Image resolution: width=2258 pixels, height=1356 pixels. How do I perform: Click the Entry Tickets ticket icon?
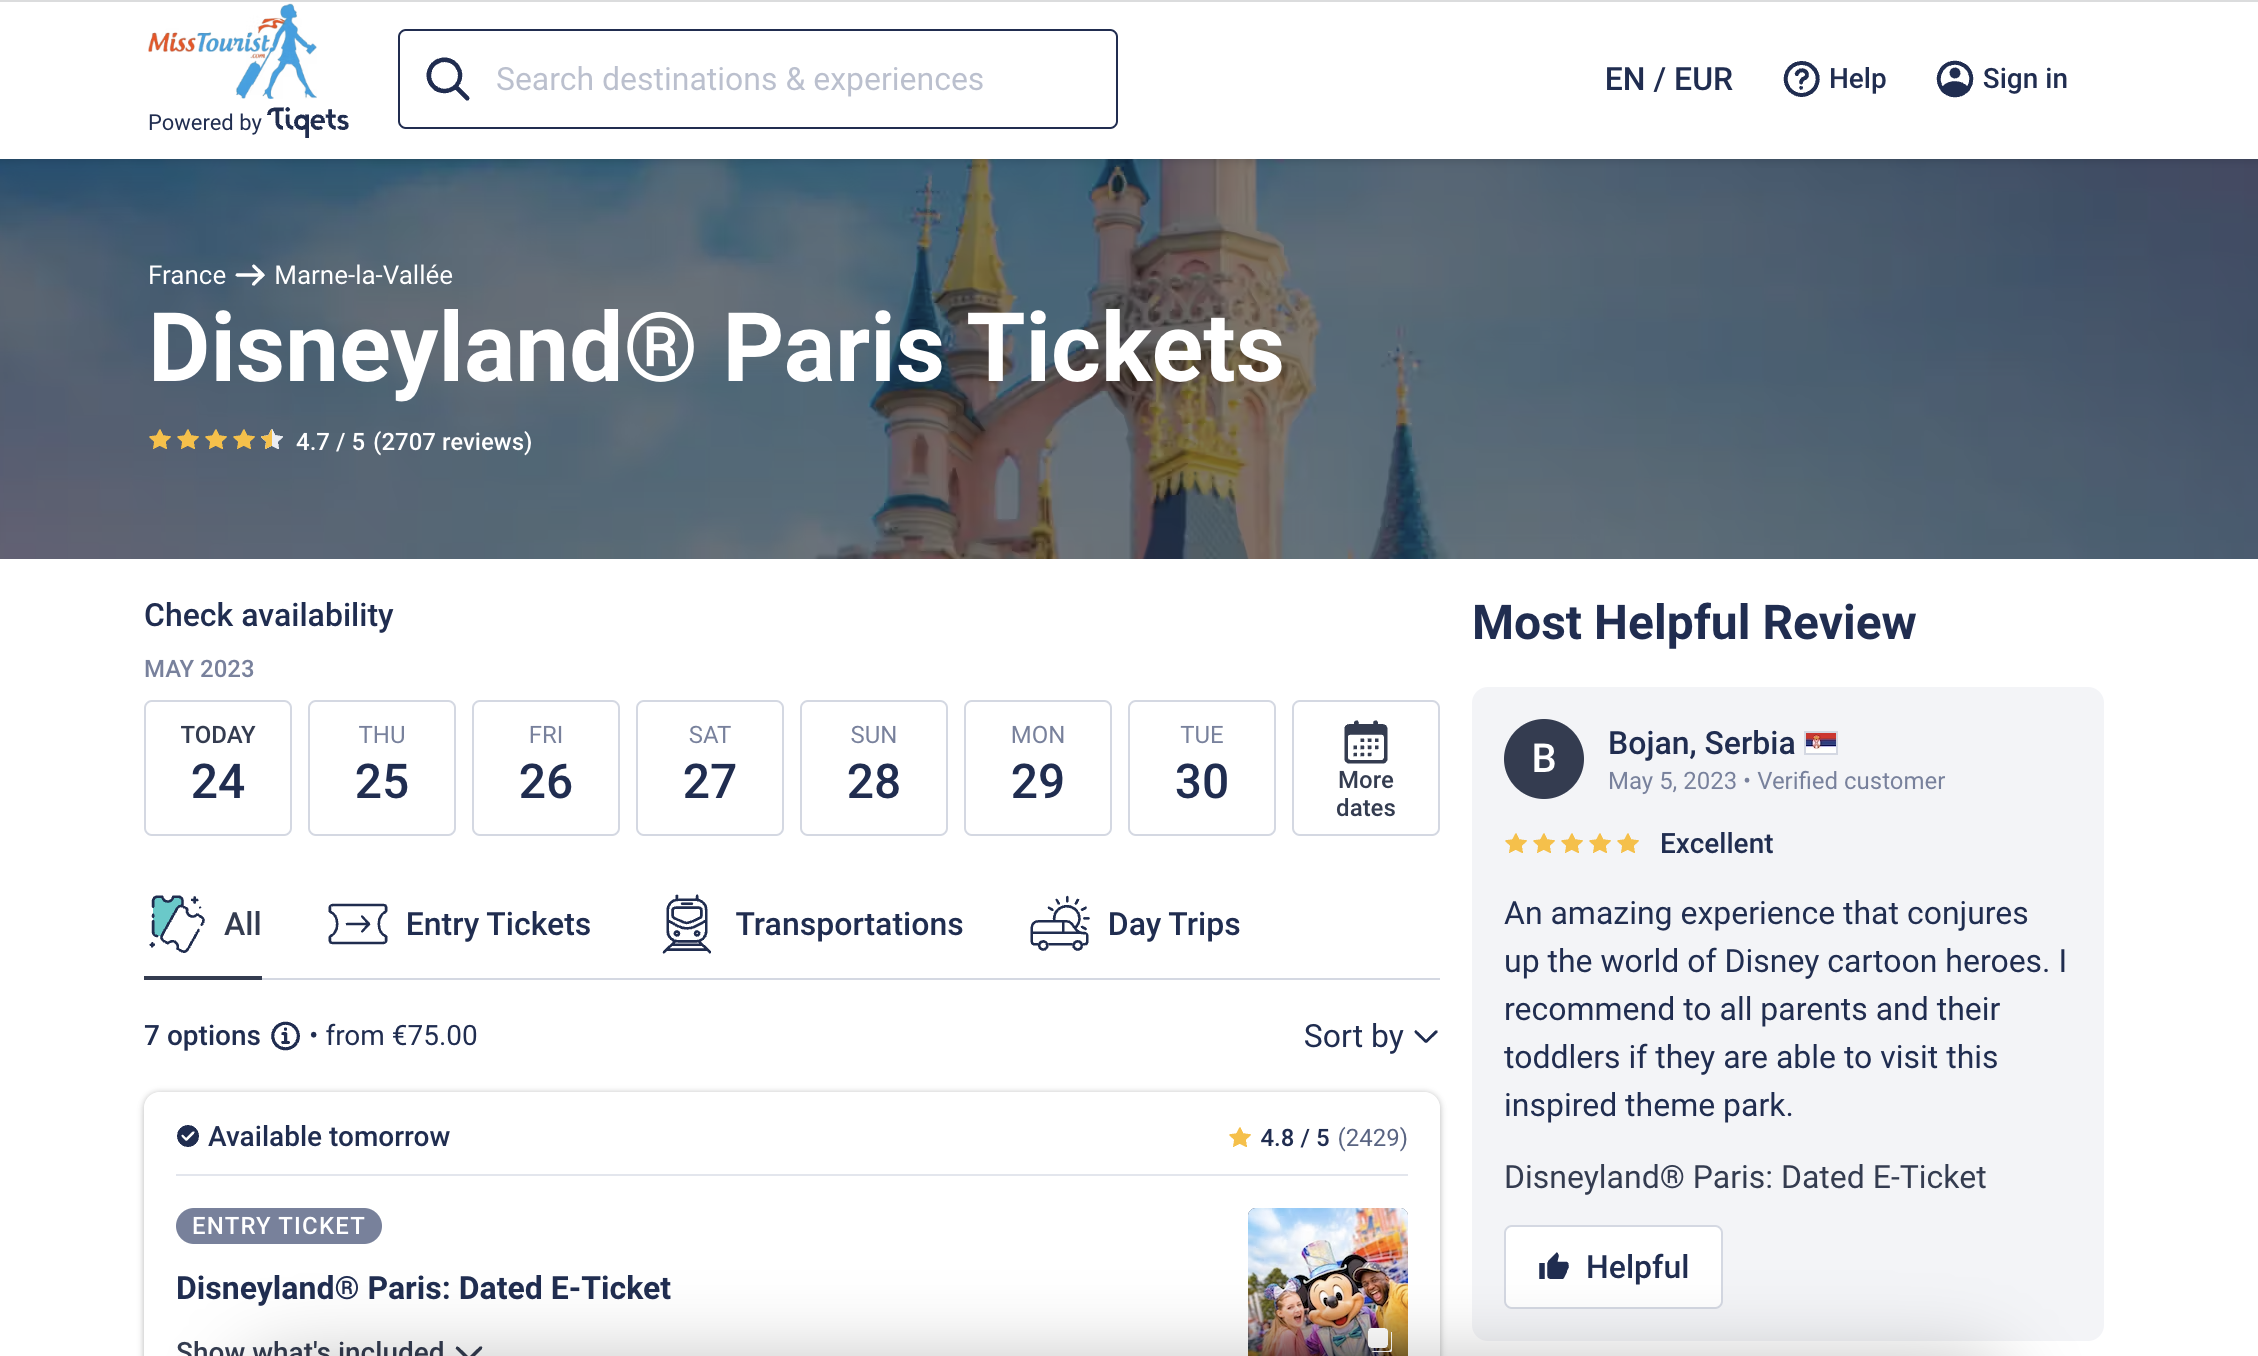pos(358,924)
